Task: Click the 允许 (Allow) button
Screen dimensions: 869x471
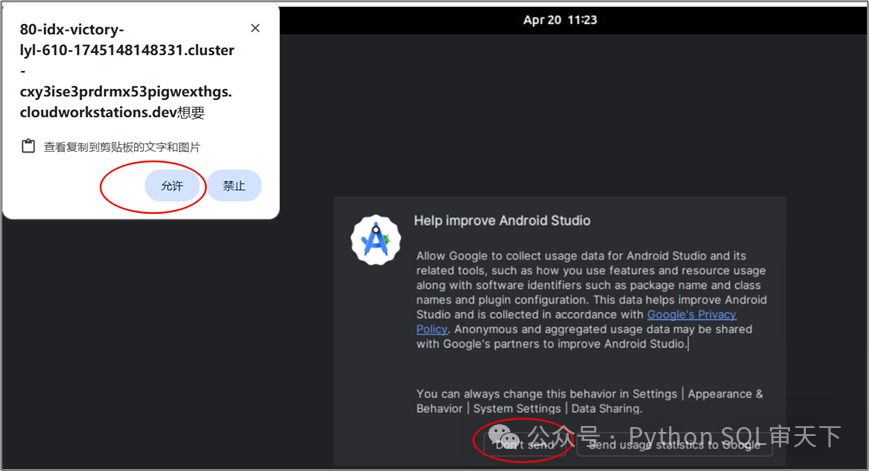Action: point(172,186)
